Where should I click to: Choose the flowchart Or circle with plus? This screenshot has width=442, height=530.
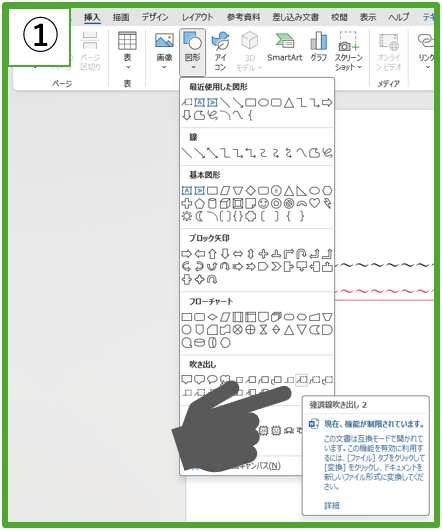point(250,330)
